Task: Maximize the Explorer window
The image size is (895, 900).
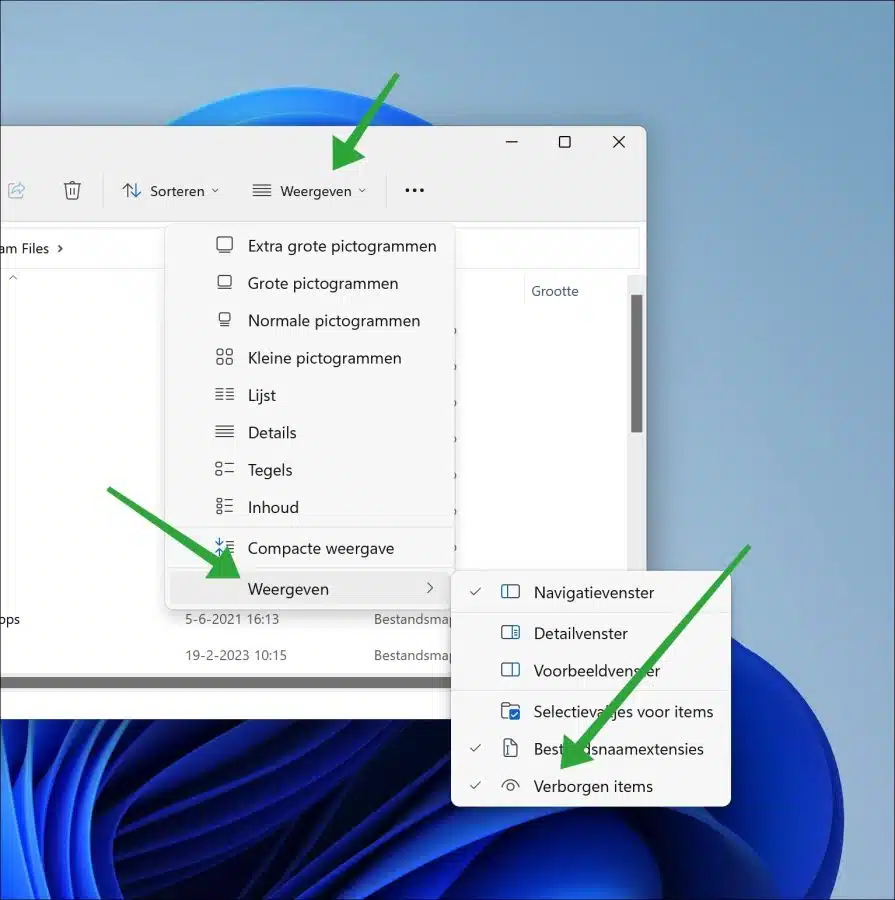Action: pos(565,142)
